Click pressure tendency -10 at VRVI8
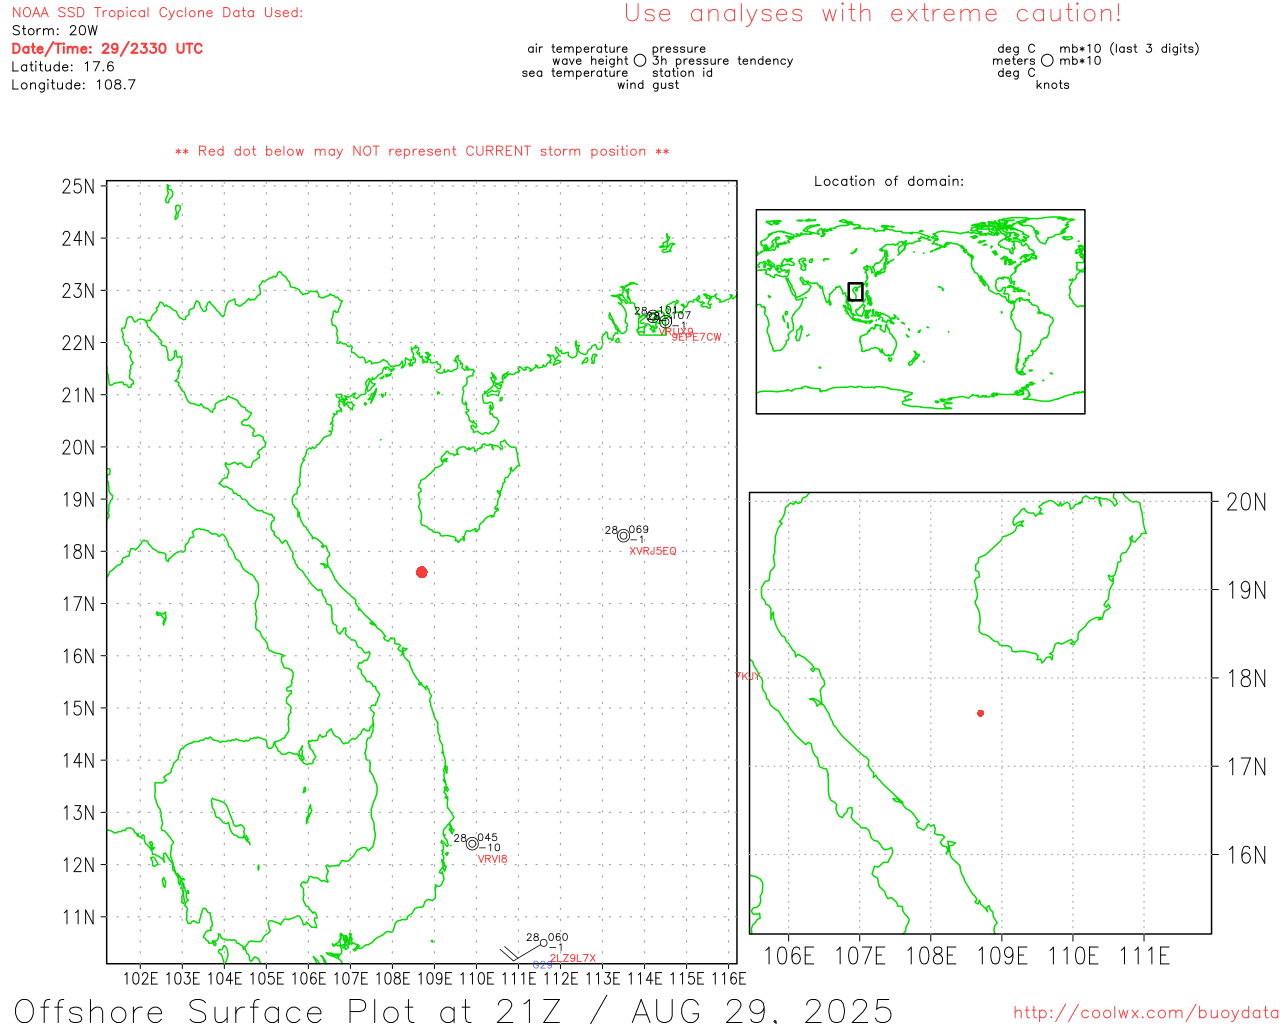This screenshot has height=1024, width=1280. pos(490,848)
